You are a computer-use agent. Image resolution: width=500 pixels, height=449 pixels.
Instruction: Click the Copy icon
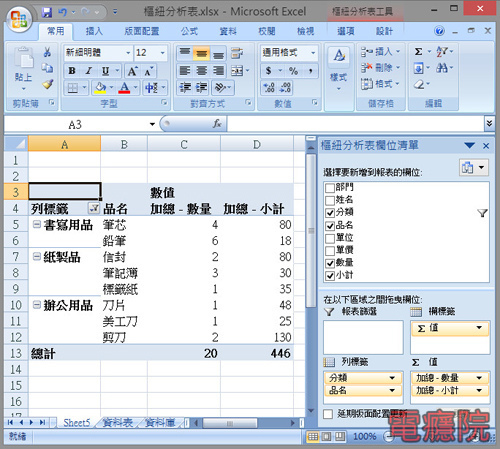[x=47, y=68]
